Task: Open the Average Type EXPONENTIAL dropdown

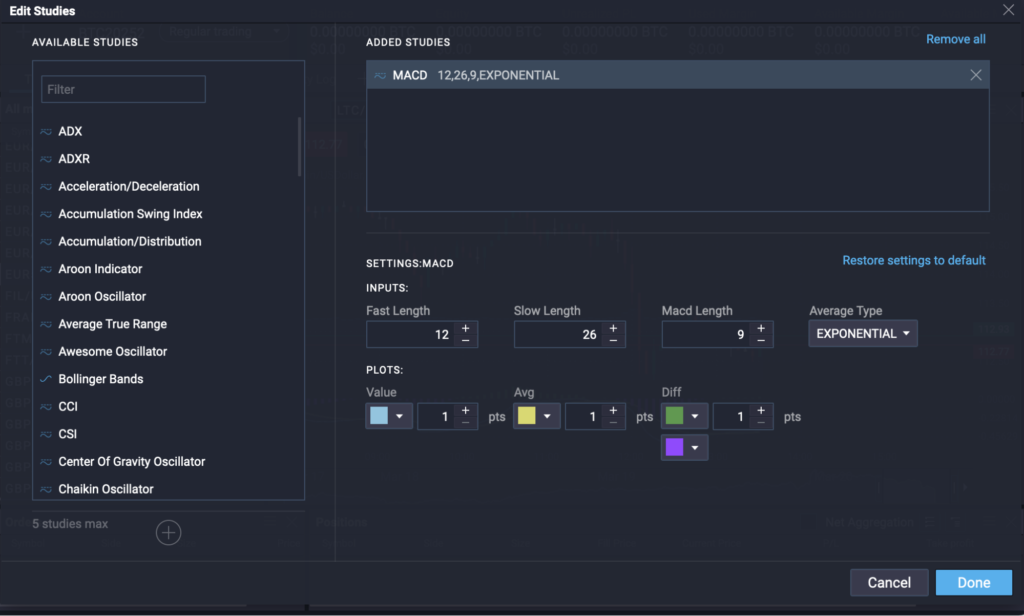Action: tap(862, 334)
